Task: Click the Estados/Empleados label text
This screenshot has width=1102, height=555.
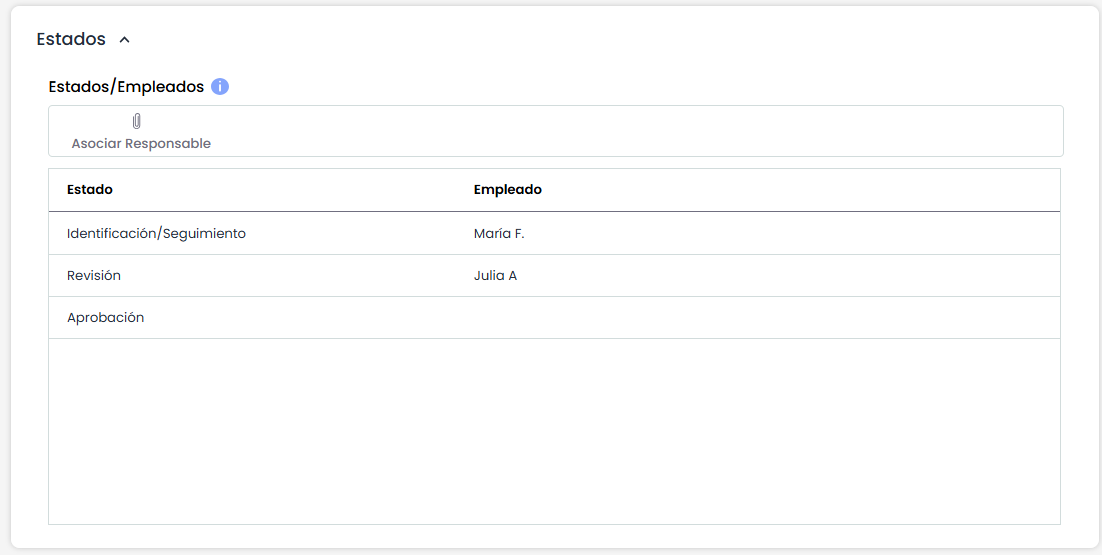Action: click(126, 87)
